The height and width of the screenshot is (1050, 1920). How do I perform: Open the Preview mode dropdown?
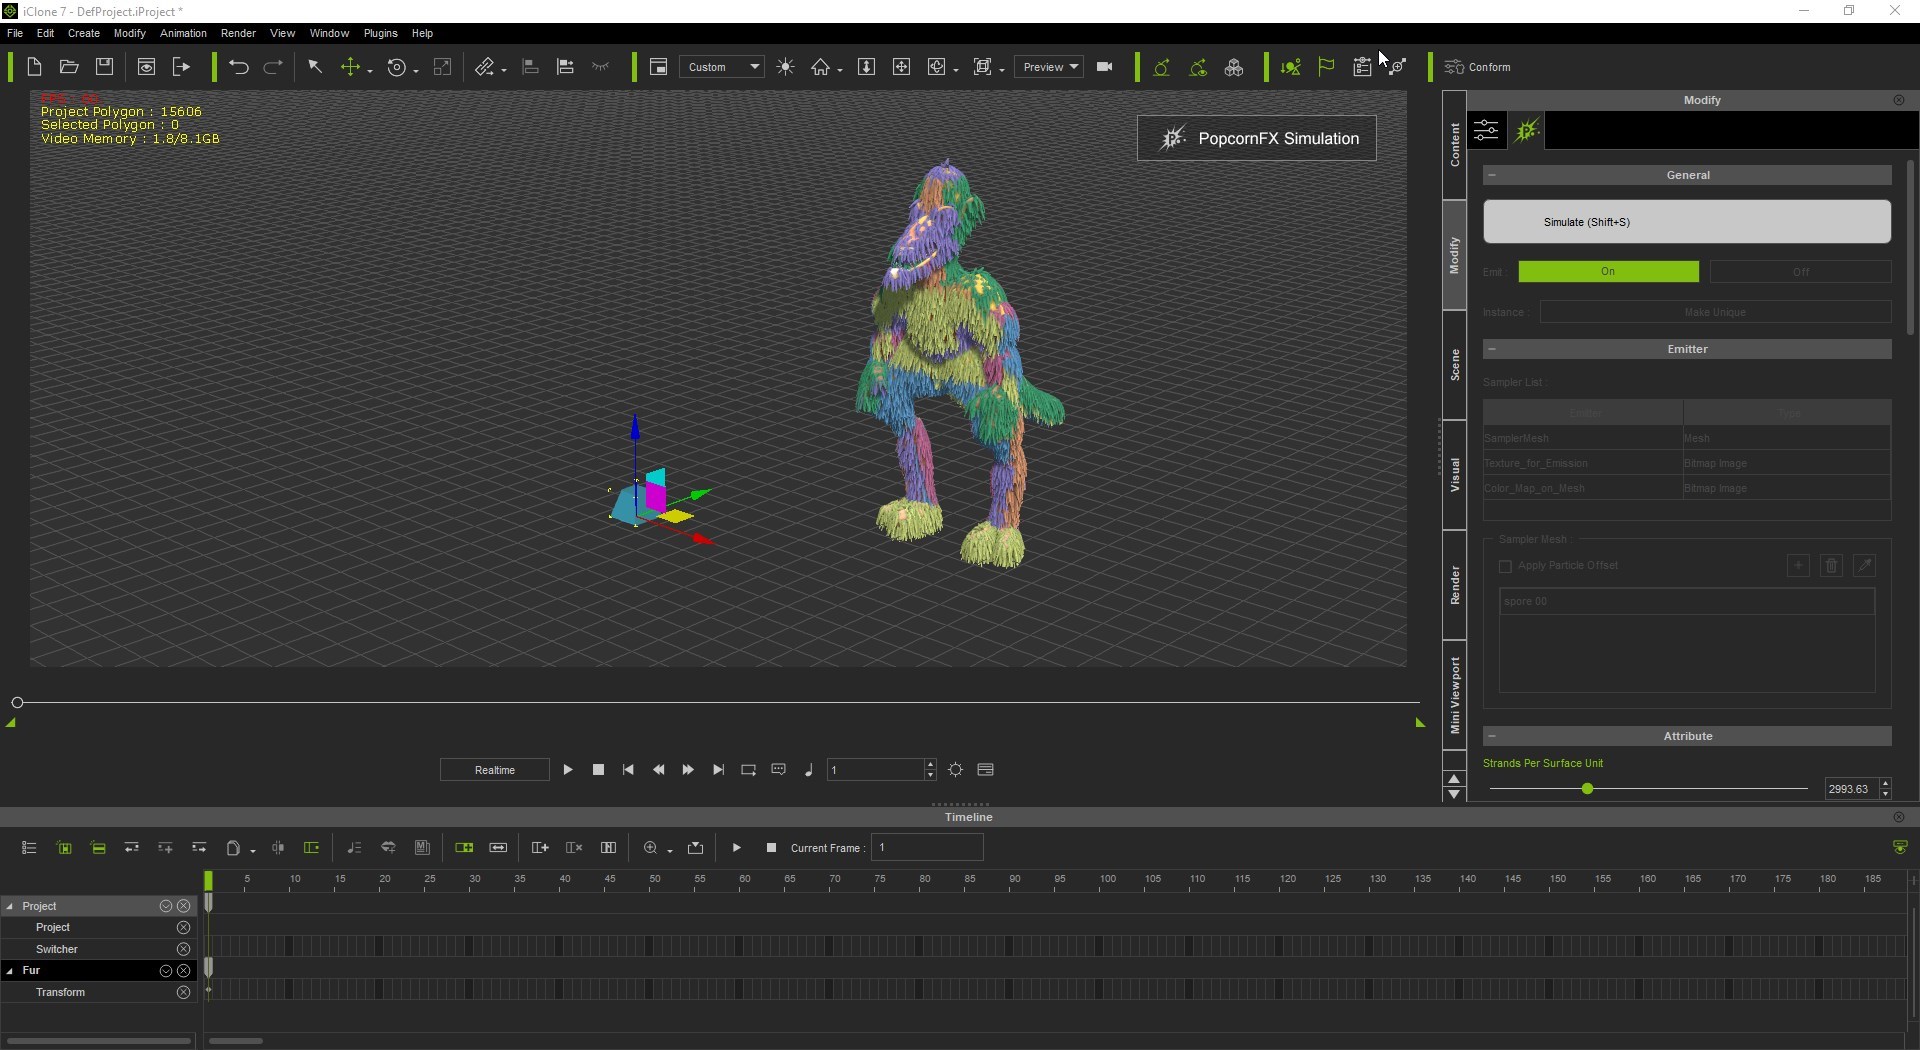coord(1049,67)
